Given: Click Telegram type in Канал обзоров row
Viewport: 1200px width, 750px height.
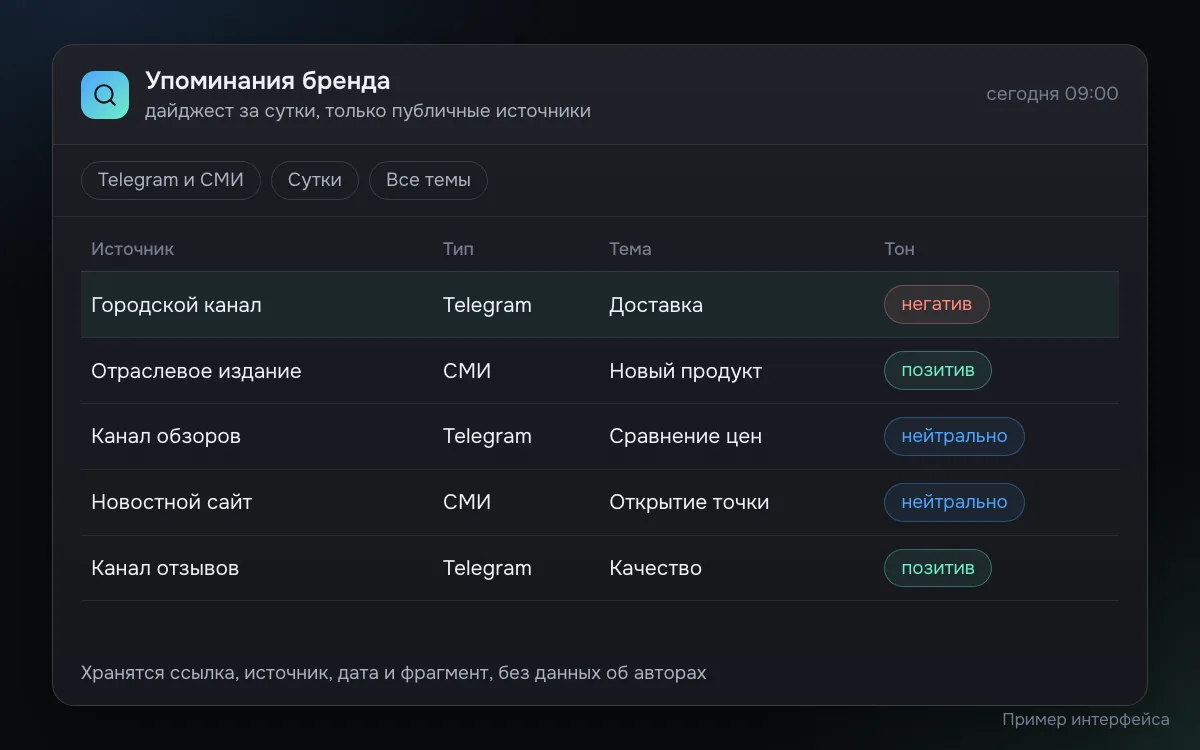Looking at the screenshot, I should (x=487, y=436).
